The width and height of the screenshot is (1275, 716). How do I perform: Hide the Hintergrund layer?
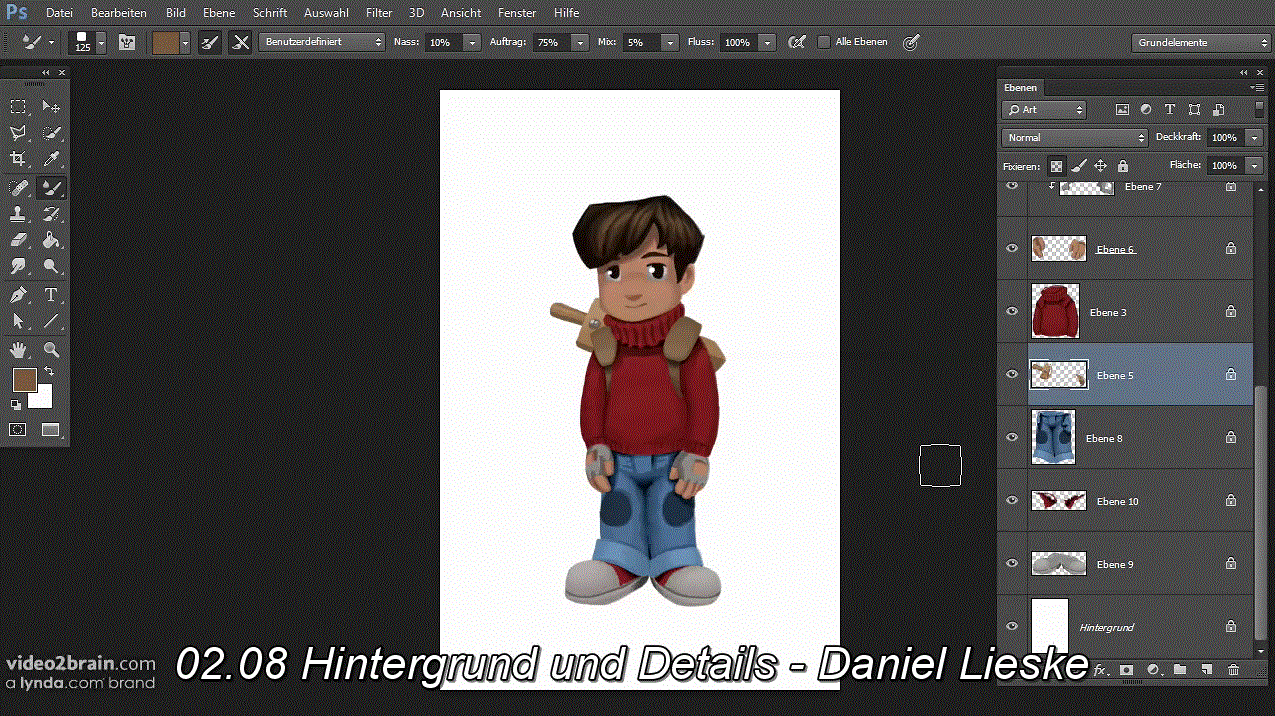[1012, 626]
